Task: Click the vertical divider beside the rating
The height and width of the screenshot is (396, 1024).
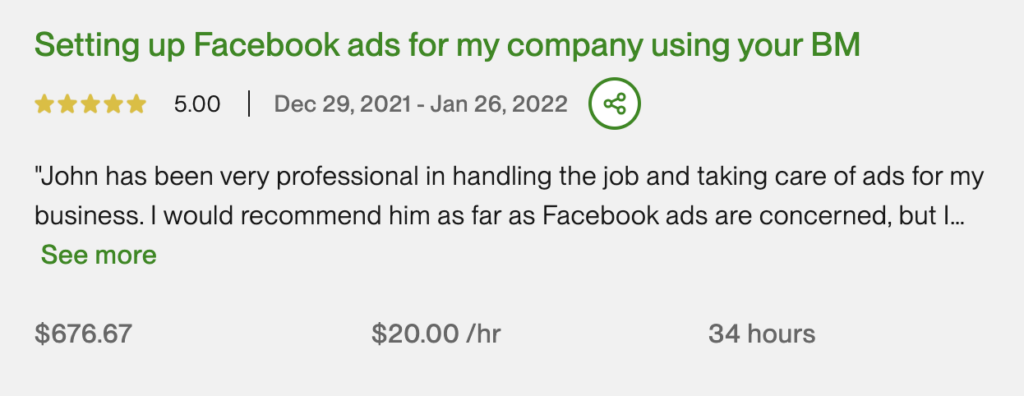Action: tap(249, 104)
